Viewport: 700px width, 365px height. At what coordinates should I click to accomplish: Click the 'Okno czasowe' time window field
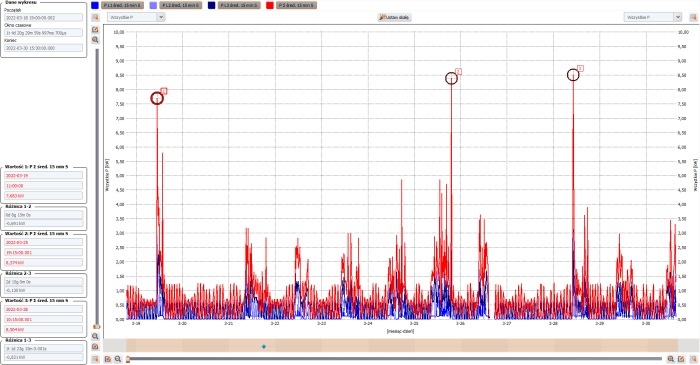[x=43, y=33]
